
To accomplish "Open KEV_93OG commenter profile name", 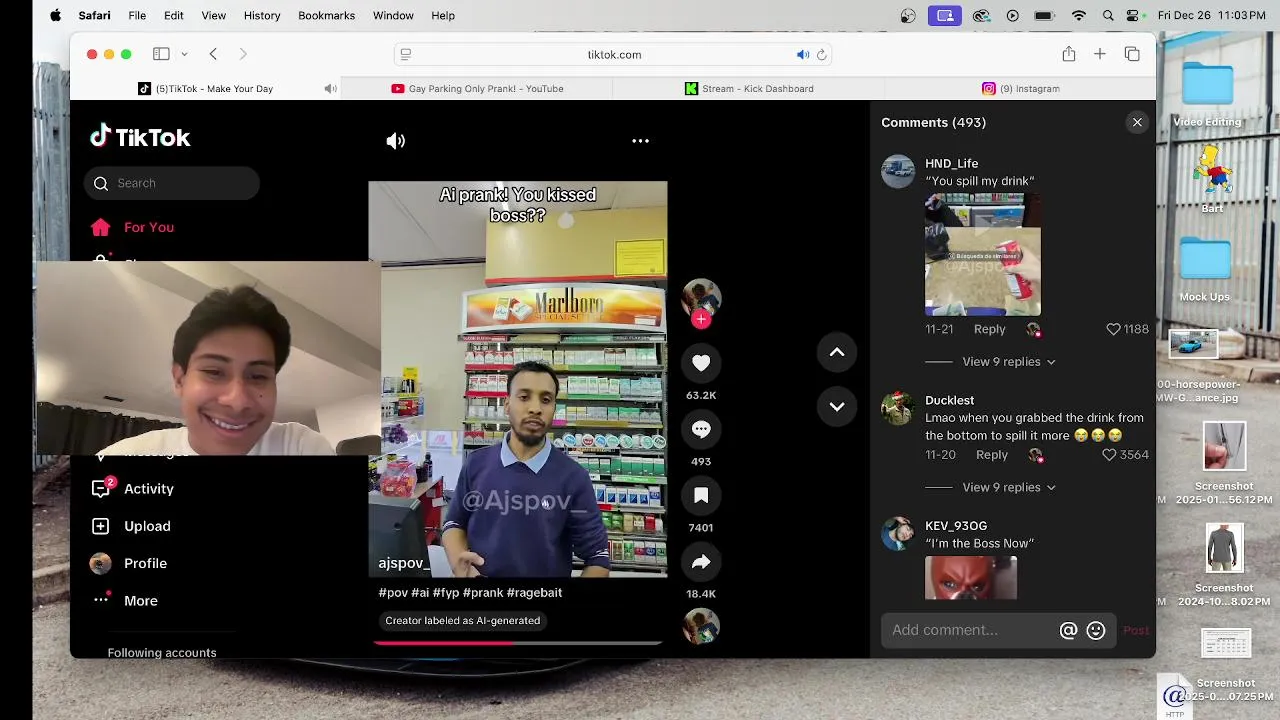I will pos(956,526).
